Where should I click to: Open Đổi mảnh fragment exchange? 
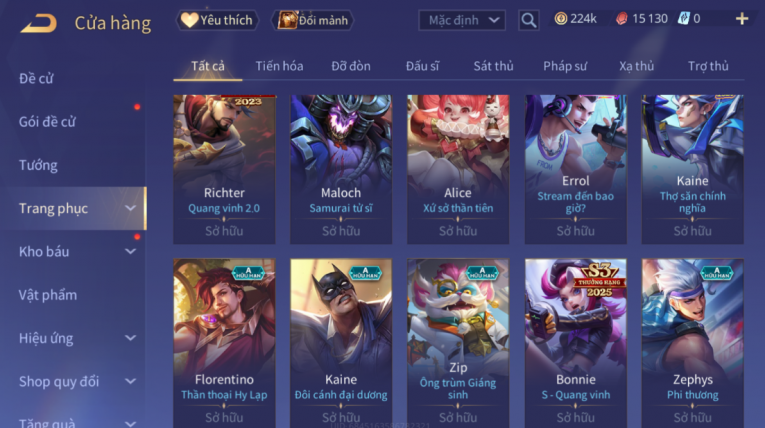313,20
